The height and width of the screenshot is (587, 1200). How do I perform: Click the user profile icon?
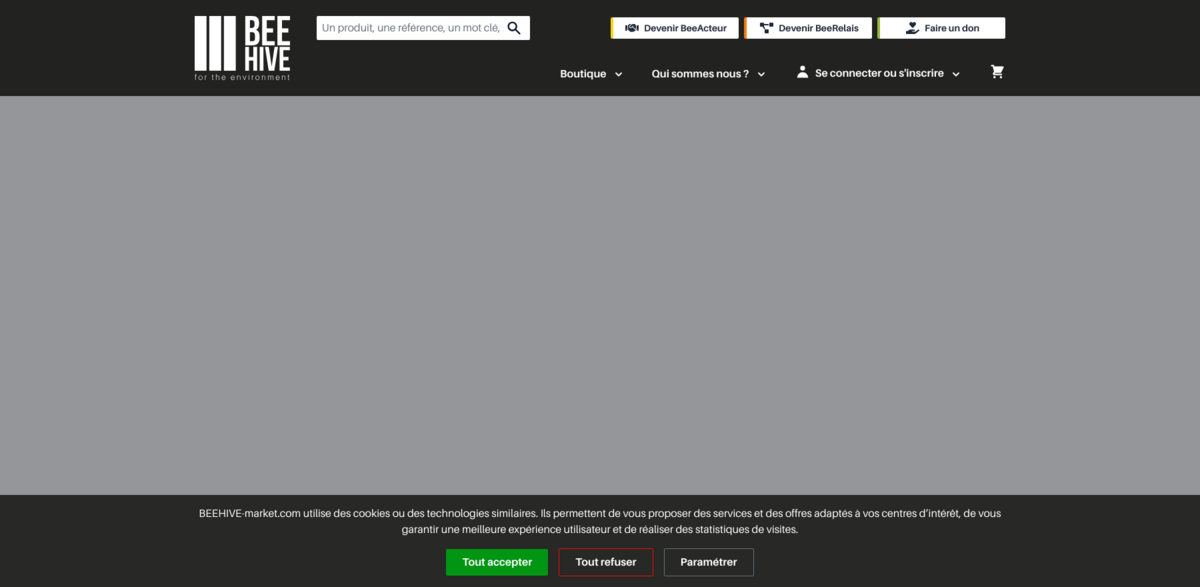pyautogui.click(x=802, y=72)
